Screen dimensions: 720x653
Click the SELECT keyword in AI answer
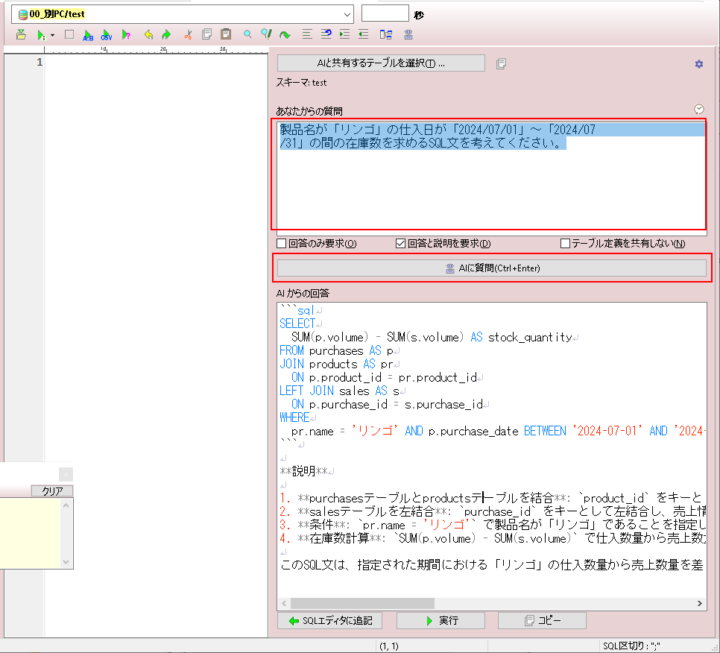297,323
